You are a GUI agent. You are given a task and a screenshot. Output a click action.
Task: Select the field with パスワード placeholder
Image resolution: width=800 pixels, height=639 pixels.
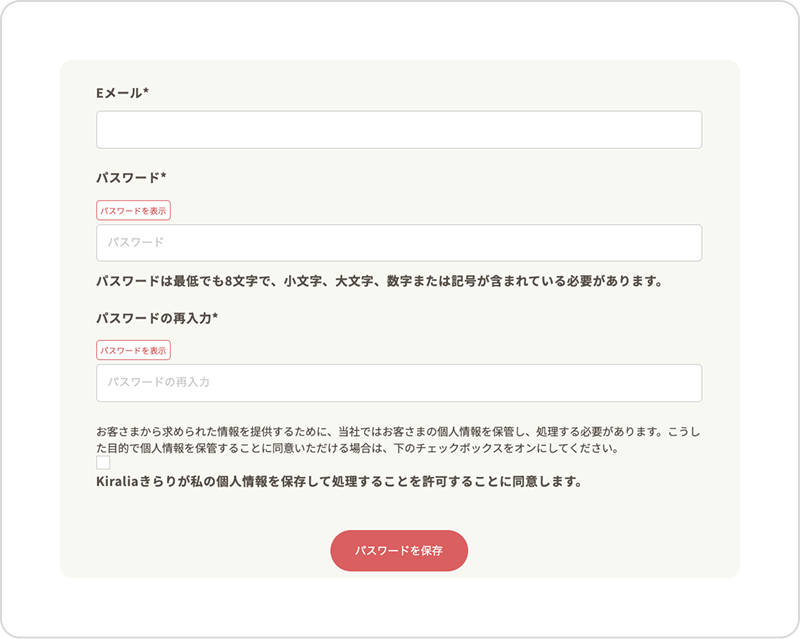pos(399,243)
